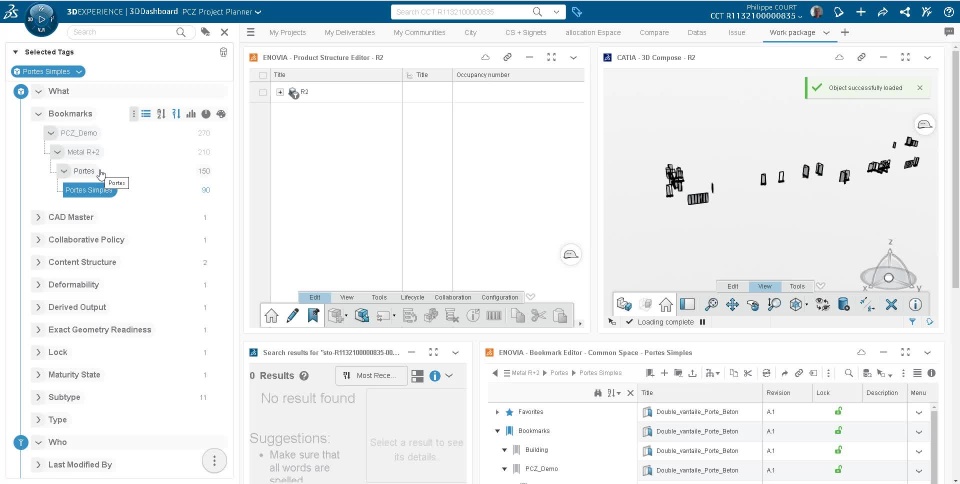This screenshot has height=484, width=960.
Task: Open the Issue tab
Action: [x=737, y=32]
